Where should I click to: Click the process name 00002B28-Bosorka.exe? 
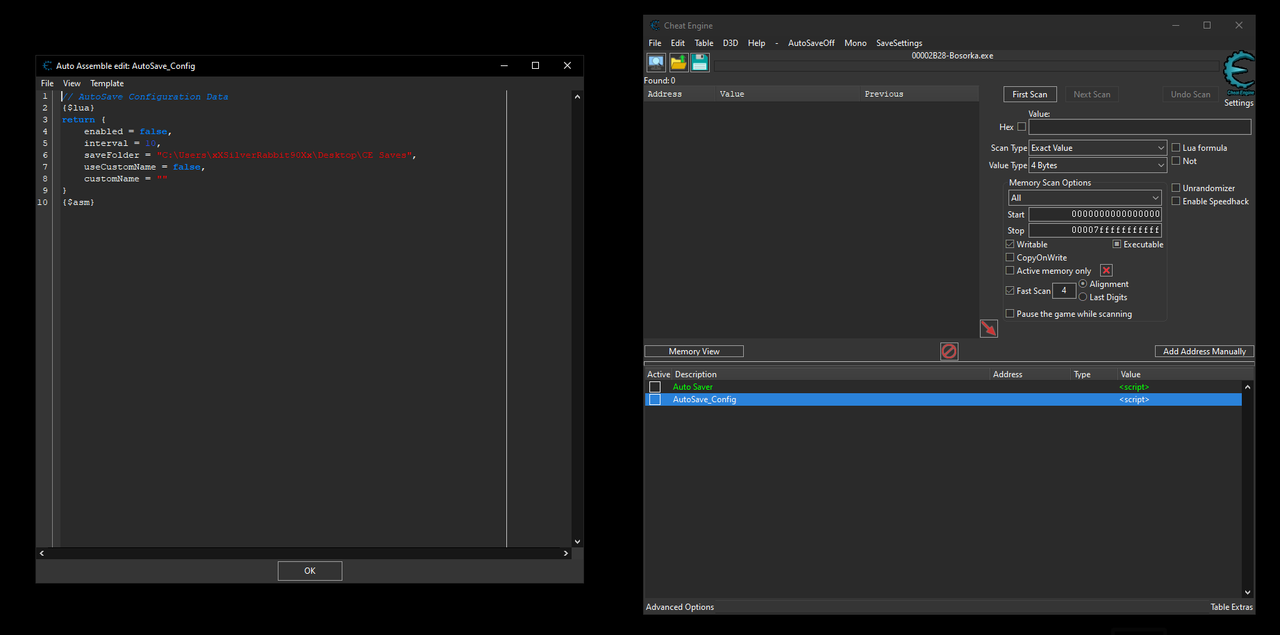click(x=952, y=56)
